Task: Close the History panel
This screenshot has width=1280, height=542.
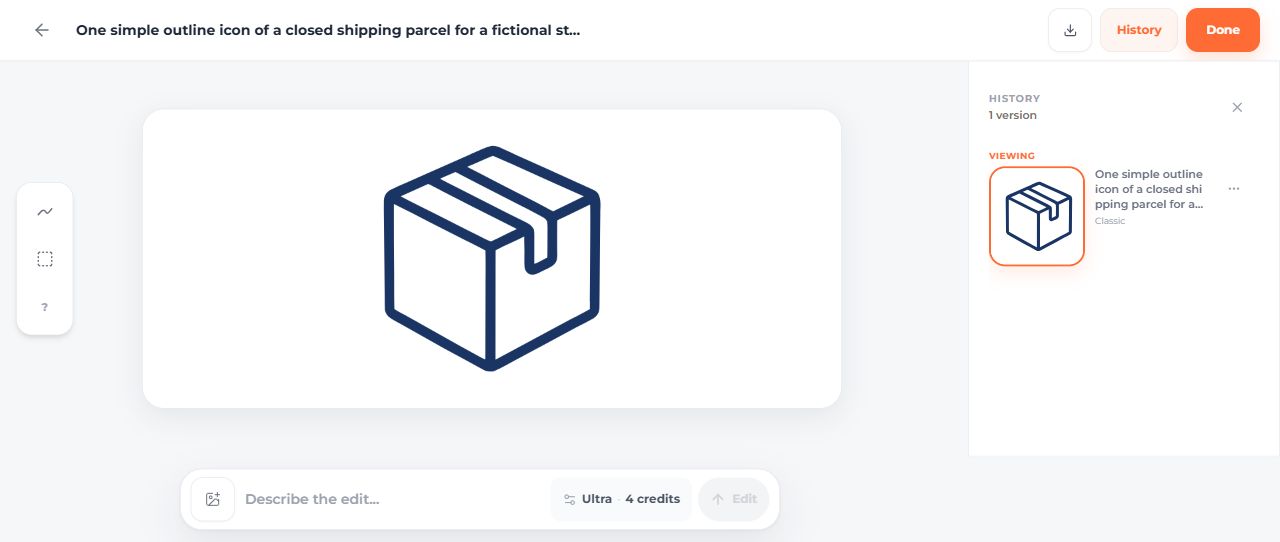Action: point(1237,107)
